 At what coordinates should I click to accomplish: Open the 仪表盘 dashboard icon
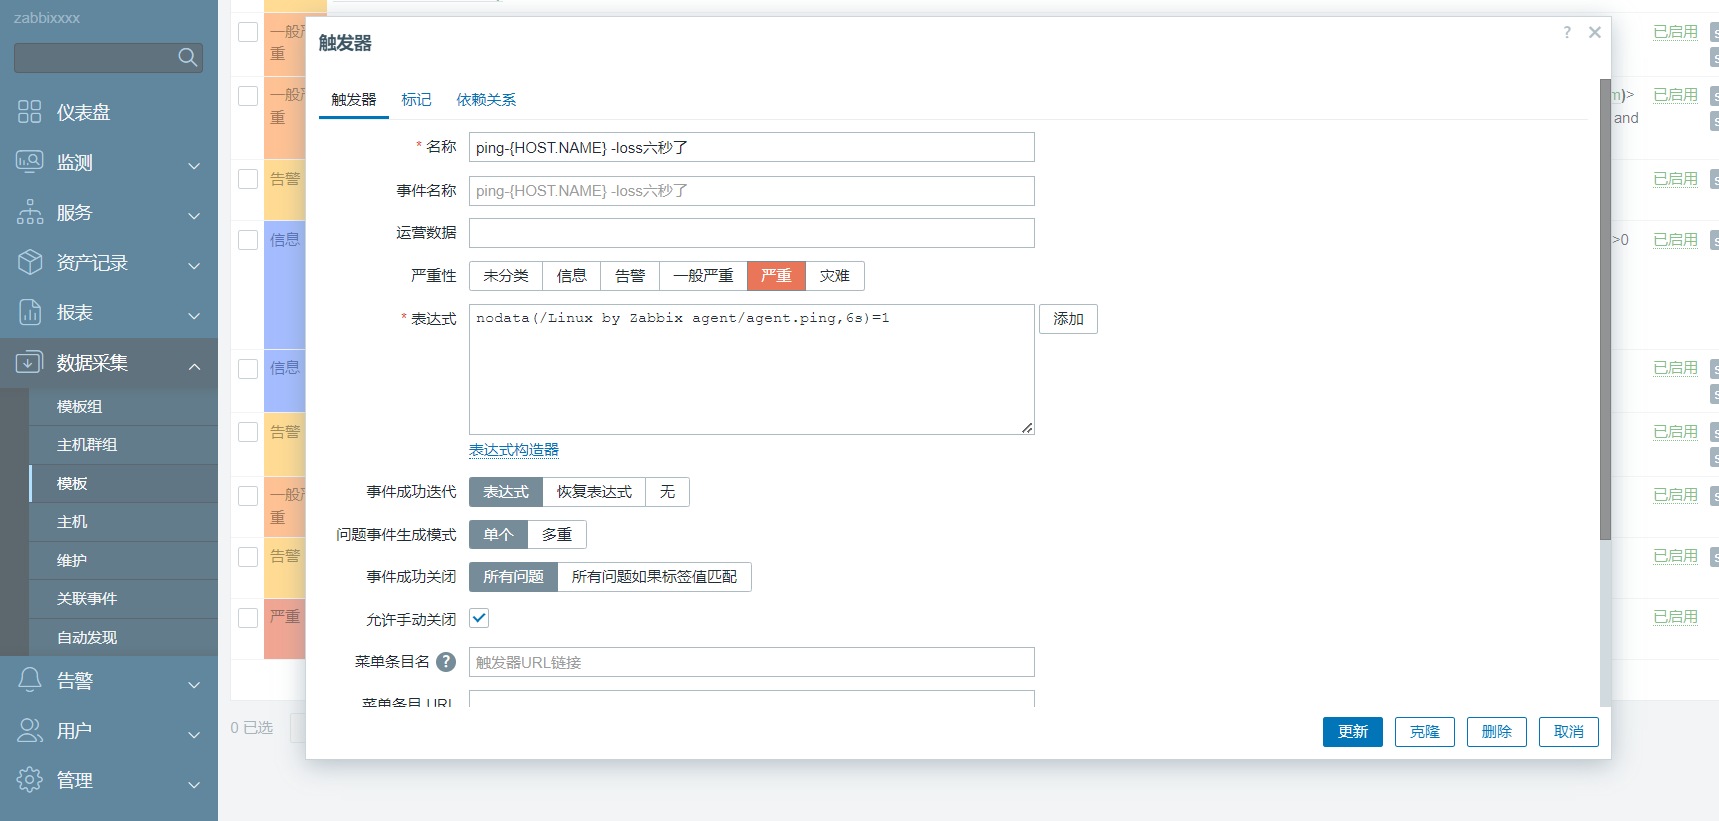point(30,112)
